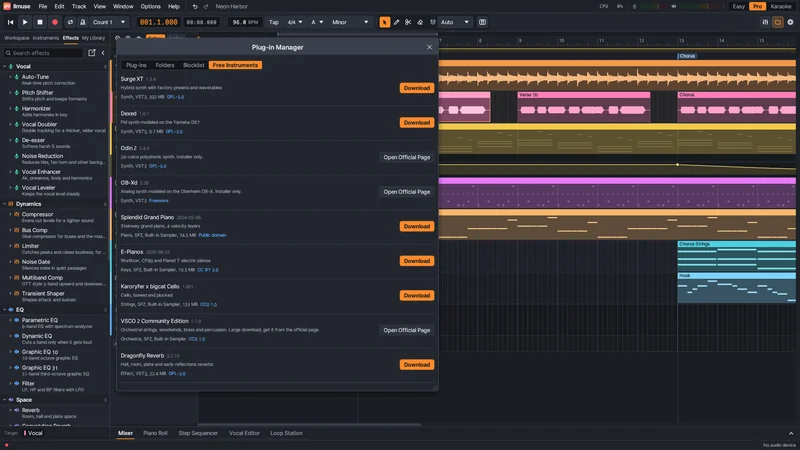This screenshot has height=450, width=800.
Task: Open the mixer sliders icon top right
Action: [765, 22]
